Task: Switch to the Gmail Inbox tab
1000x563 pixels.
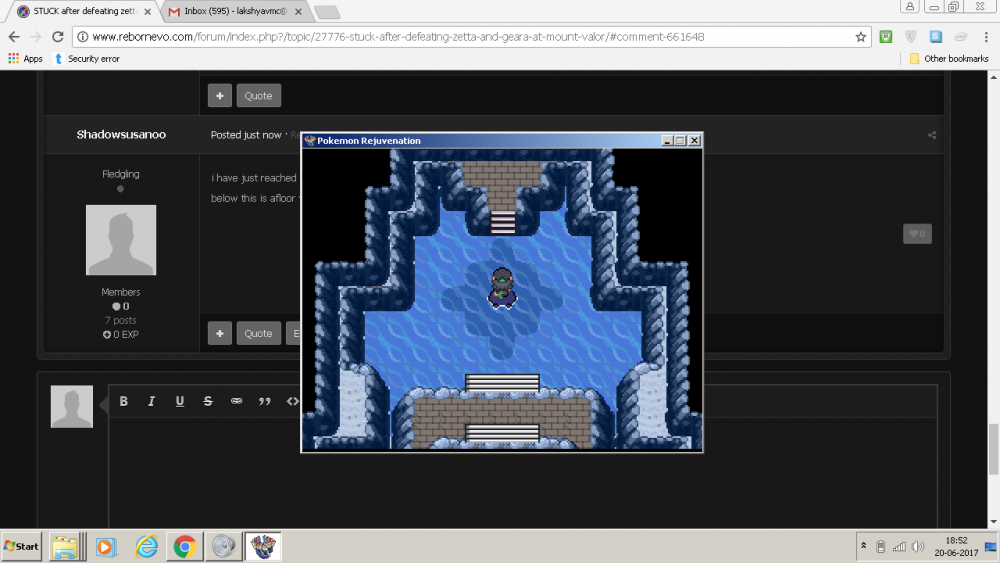Action: [x=235, y=11]
